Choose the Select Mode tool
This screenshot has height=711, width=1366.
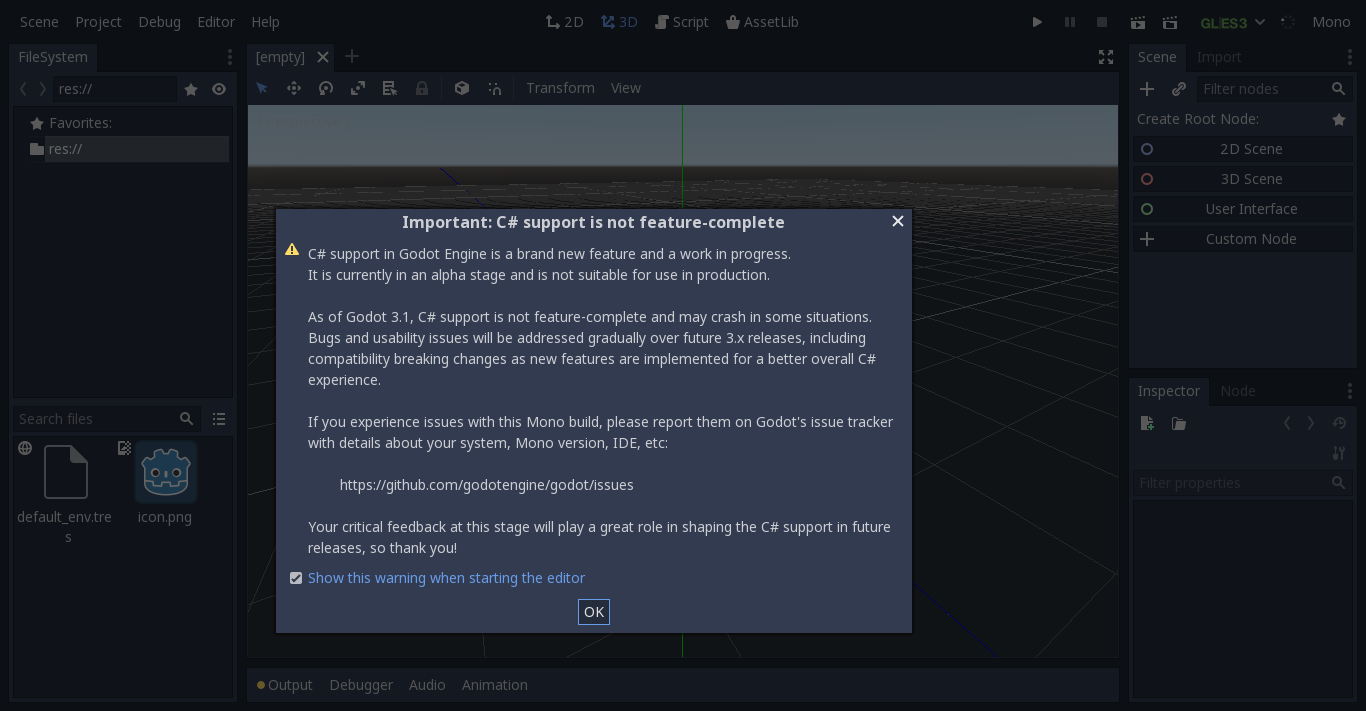262,88
